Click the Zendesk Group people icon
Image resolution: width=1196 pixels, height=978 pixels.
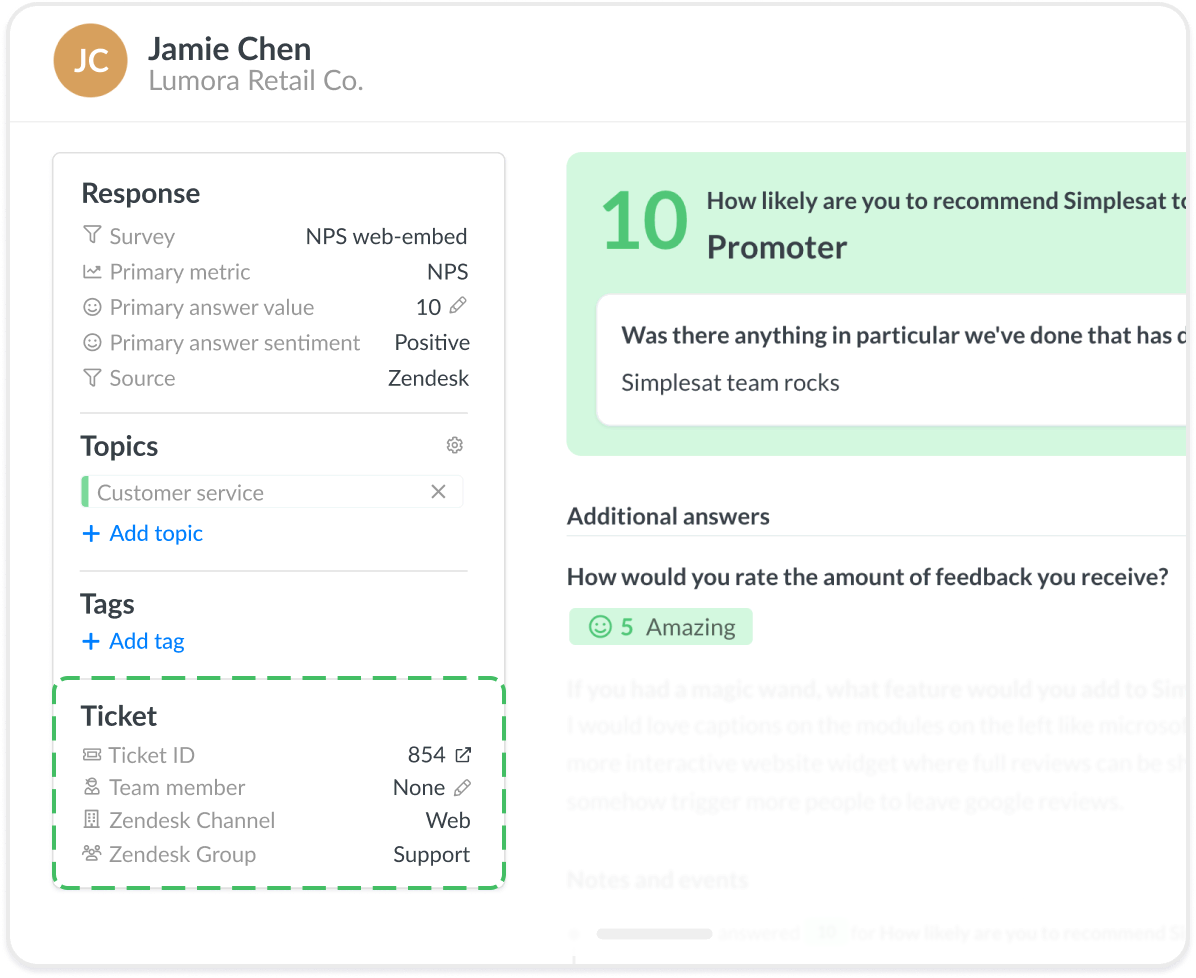coord(92,854)
